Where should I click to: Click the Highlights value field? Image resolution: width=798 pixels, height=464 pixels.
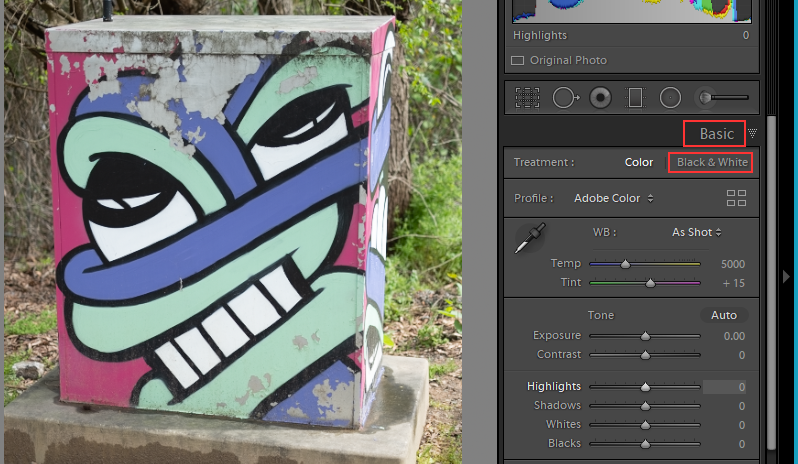(725, 387)
